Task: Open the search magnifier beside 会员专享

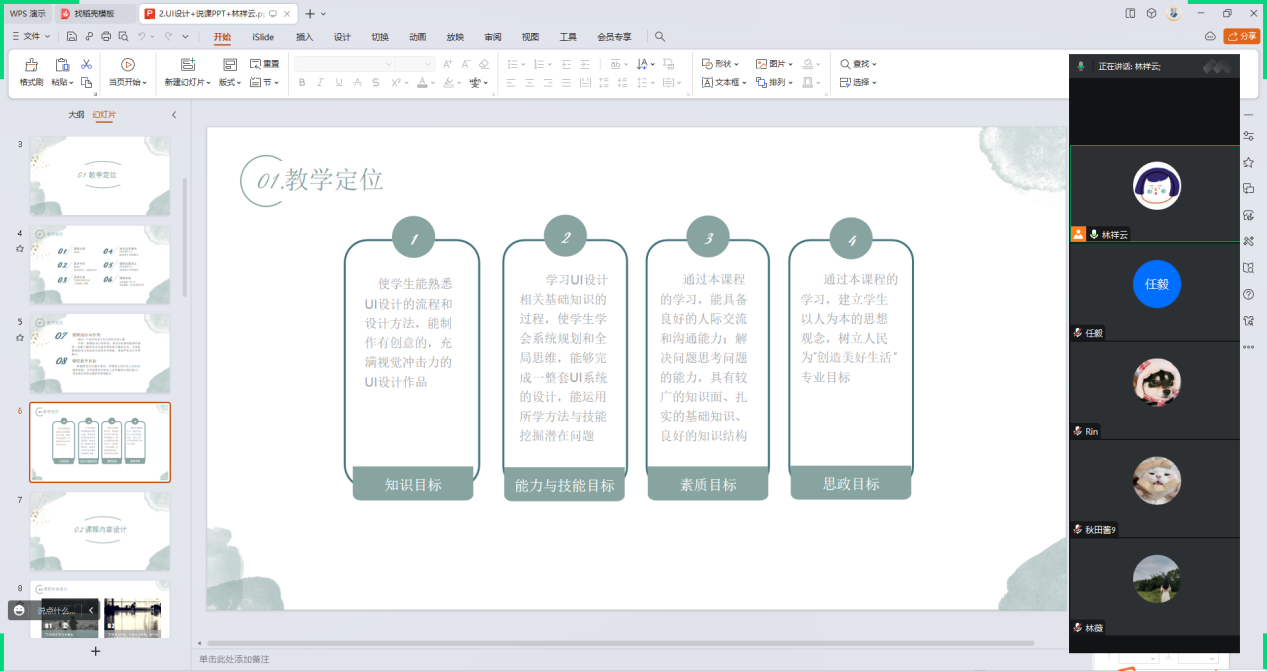Action: 660,37
